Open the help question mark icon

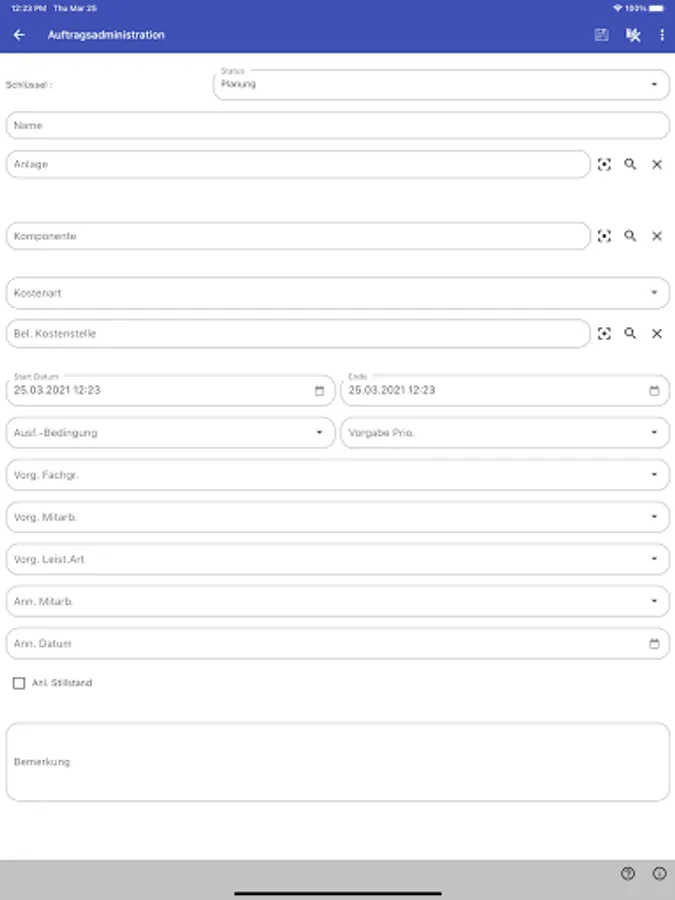pyautogui.click(x=628, y=873)
